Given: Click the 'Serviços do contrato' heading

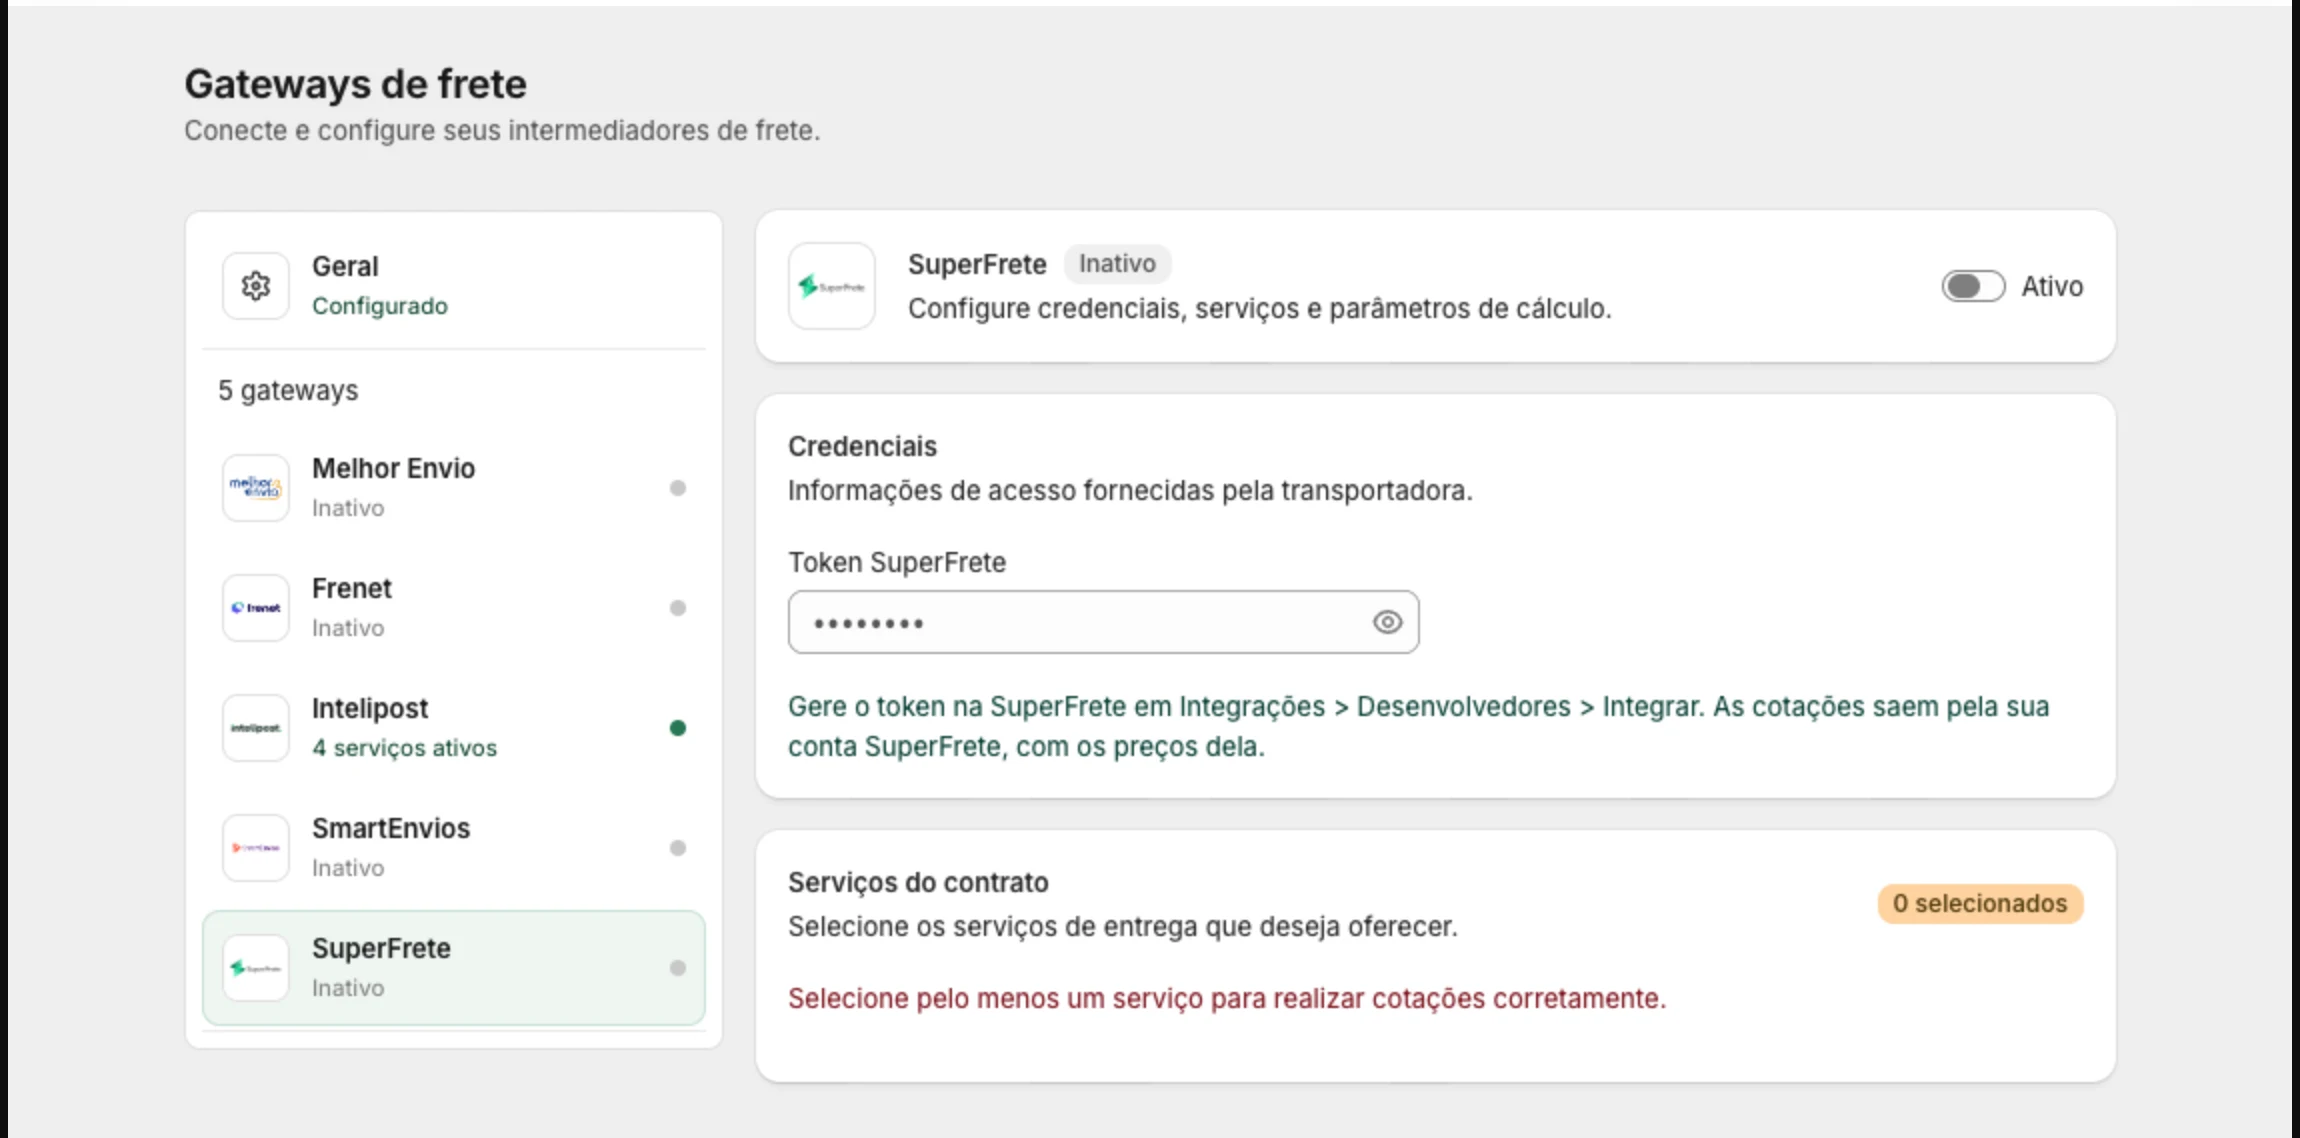Looking at the screenshot, I should [918, 883].
